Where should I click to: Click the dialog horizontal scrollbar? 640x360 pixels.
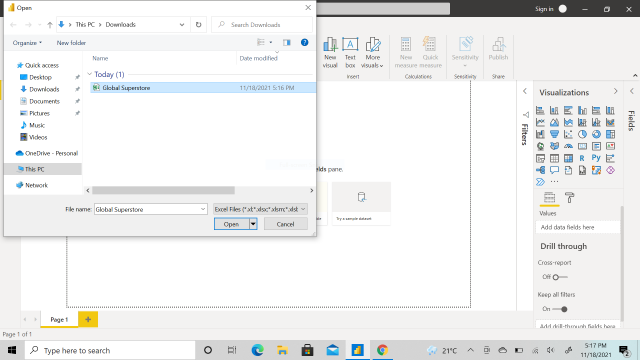point(163,191)
